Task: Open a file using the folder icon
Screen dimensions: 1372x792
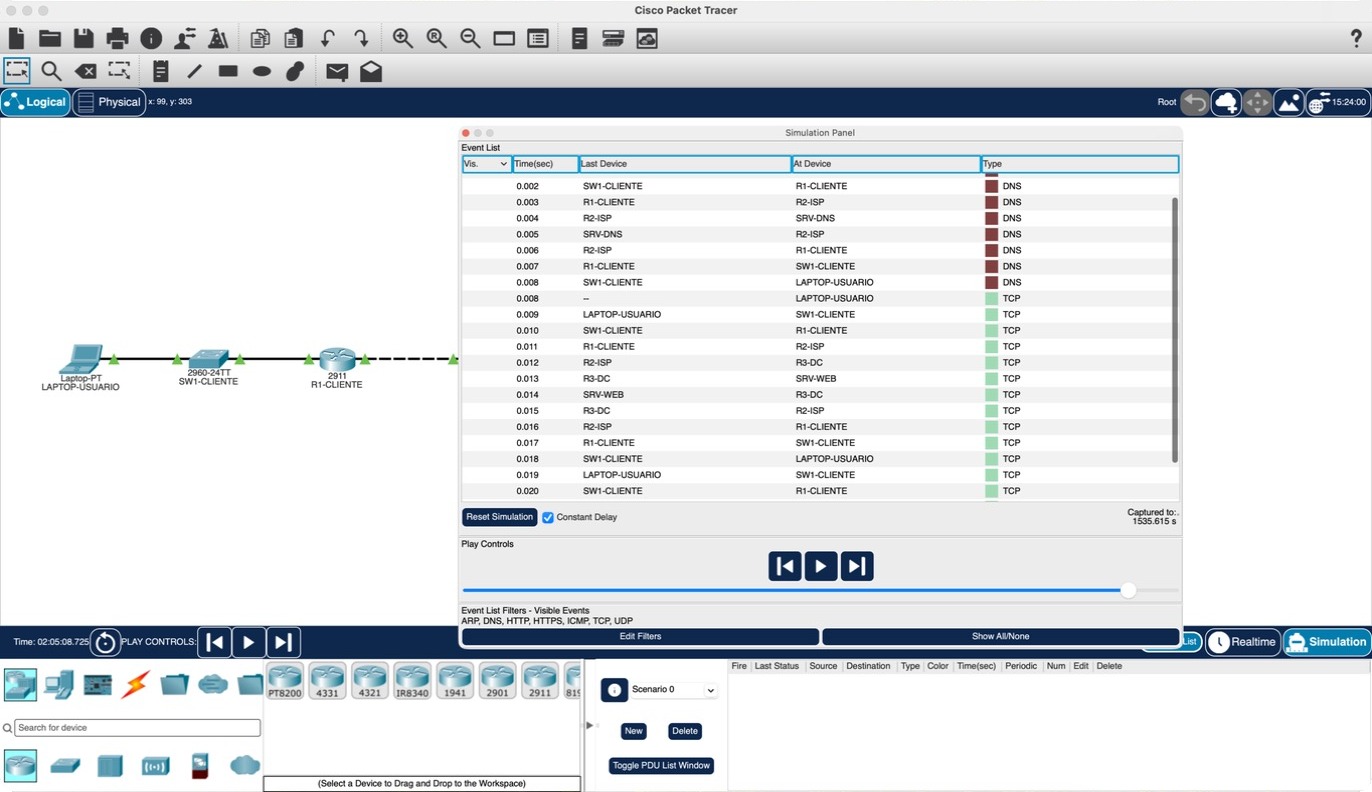Action: pyautogui.click(x=50, y=39)
